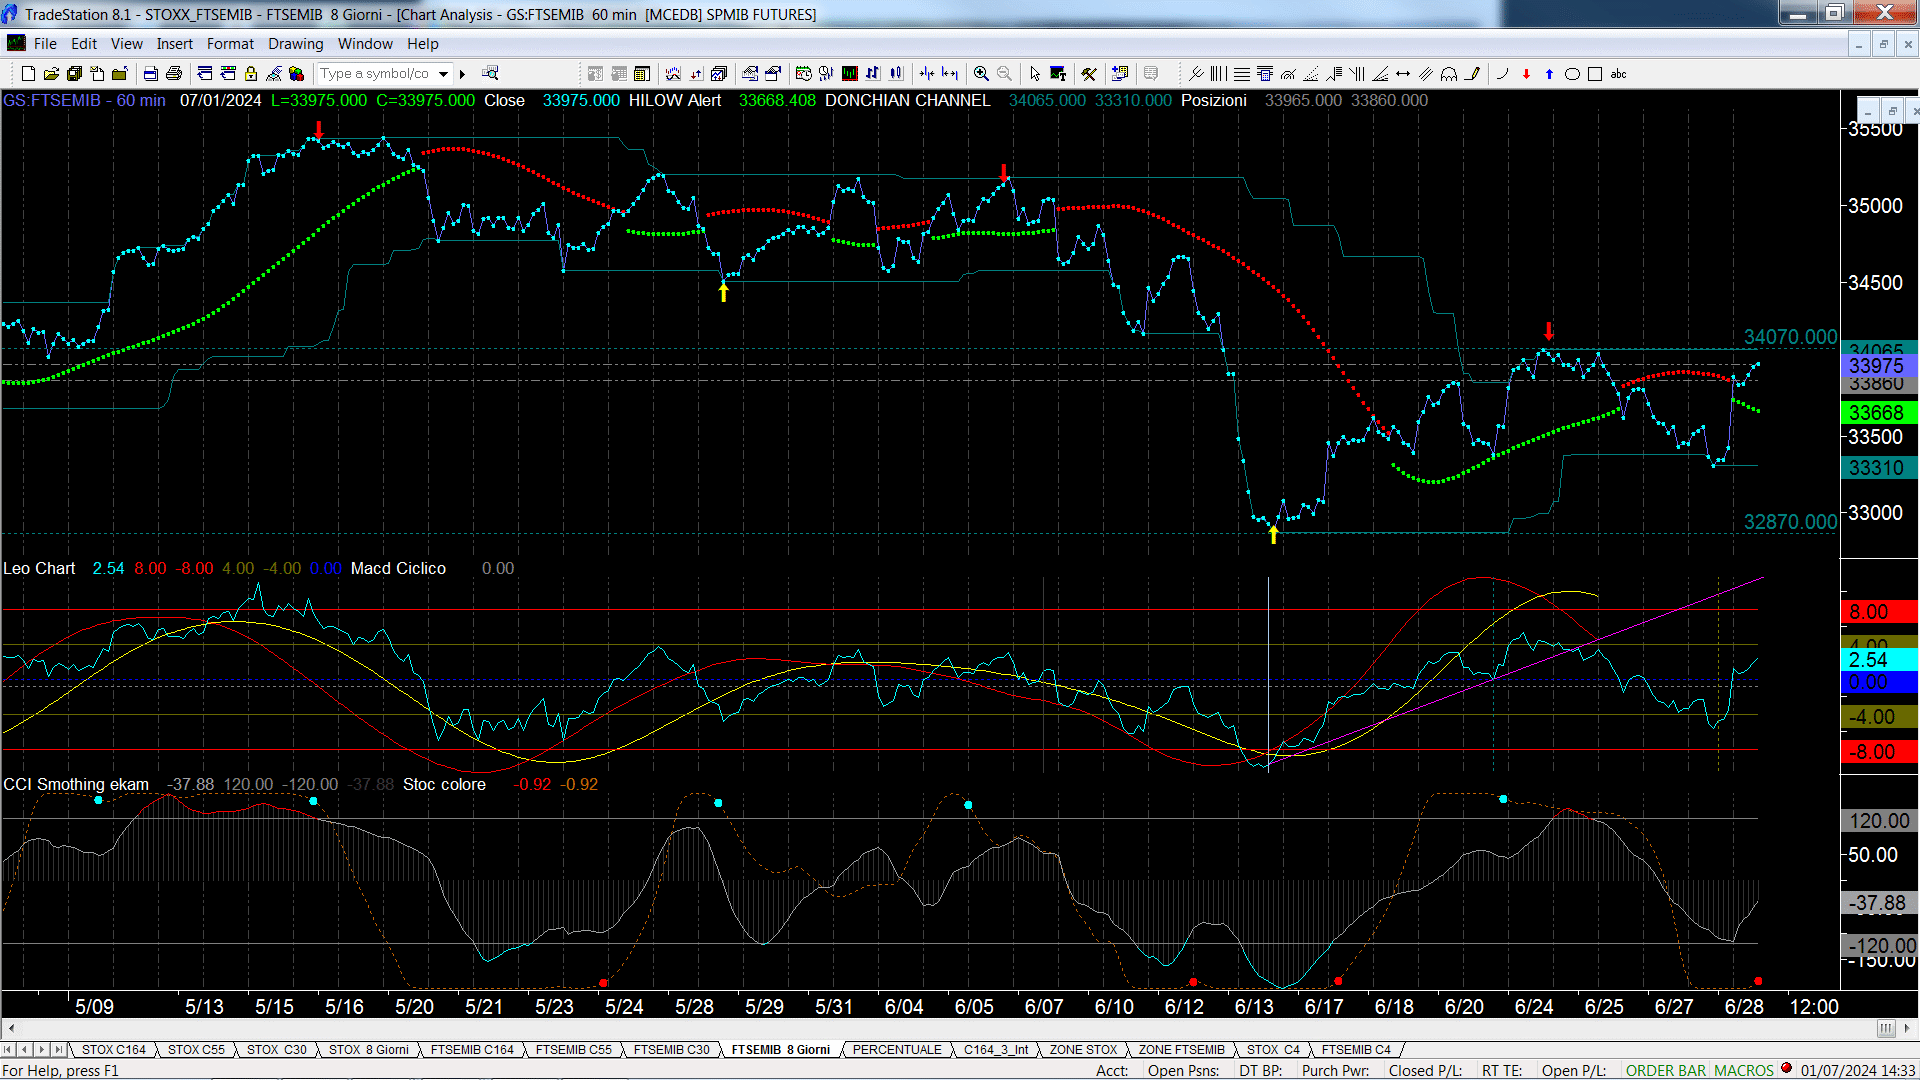Create a new document with the New icon

coord(28,73)
